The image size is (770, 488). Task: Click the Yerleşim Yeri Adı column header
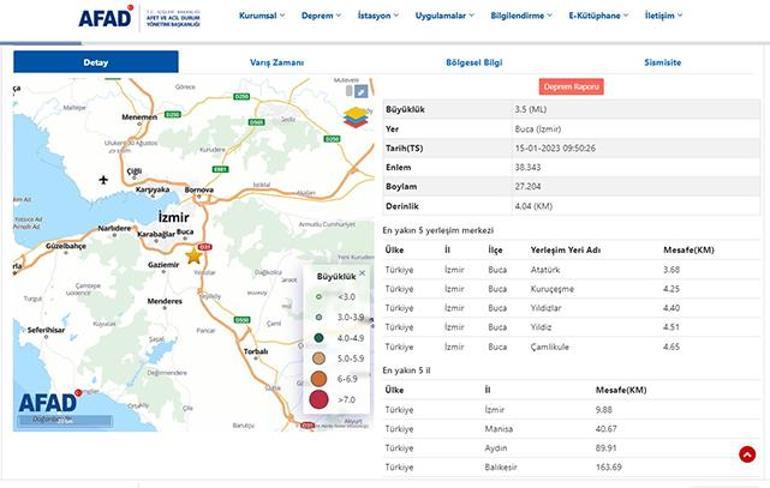coord(565,250)
